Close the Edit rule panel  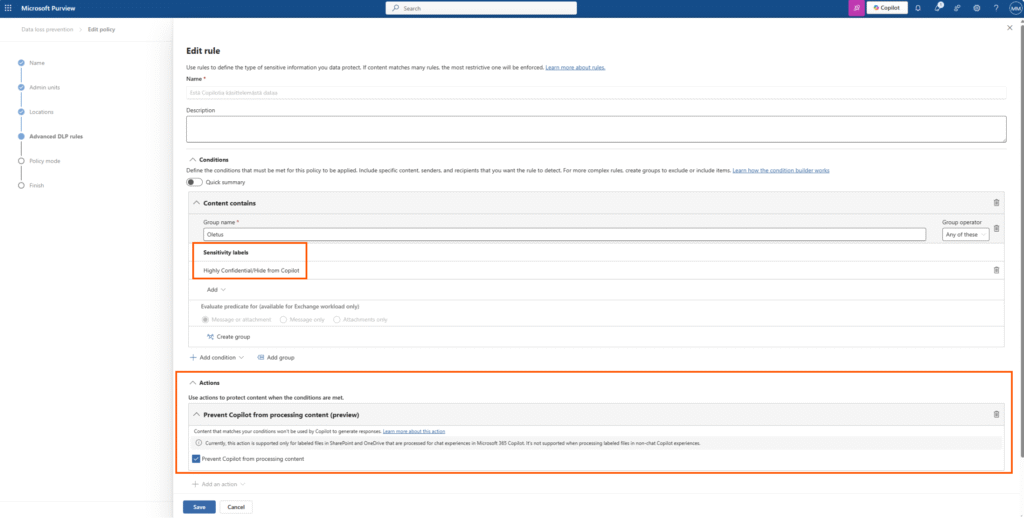tap(1010, 28)
